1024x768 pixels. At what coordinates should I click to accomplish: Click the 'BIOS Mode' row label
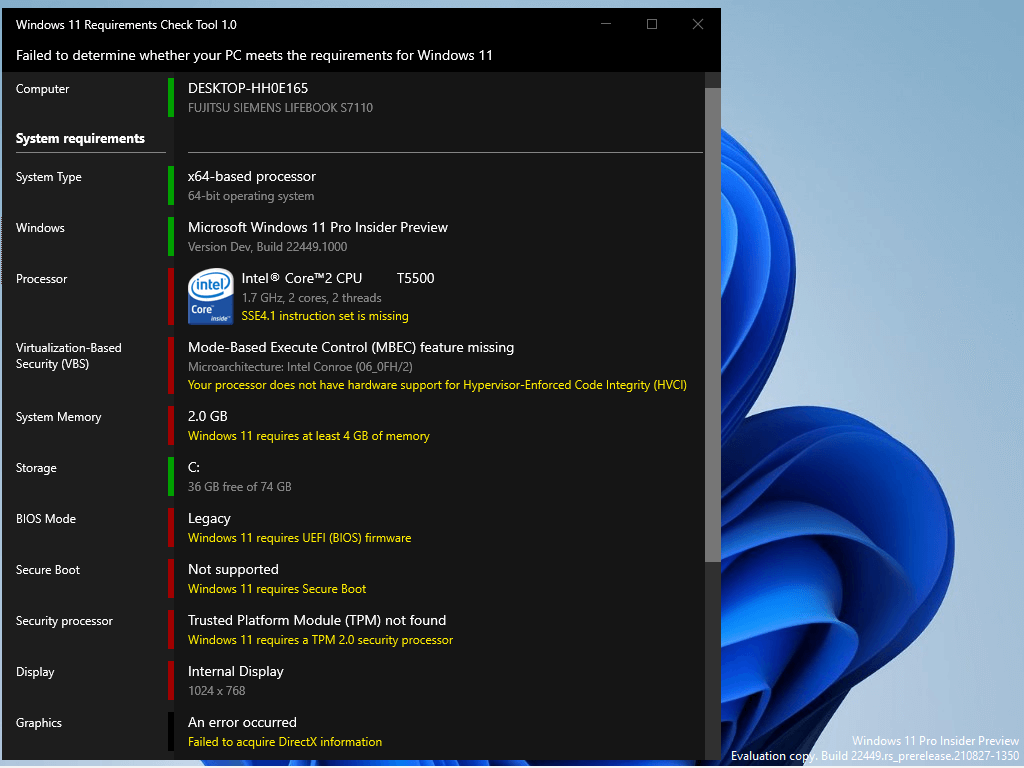point(46,519)
